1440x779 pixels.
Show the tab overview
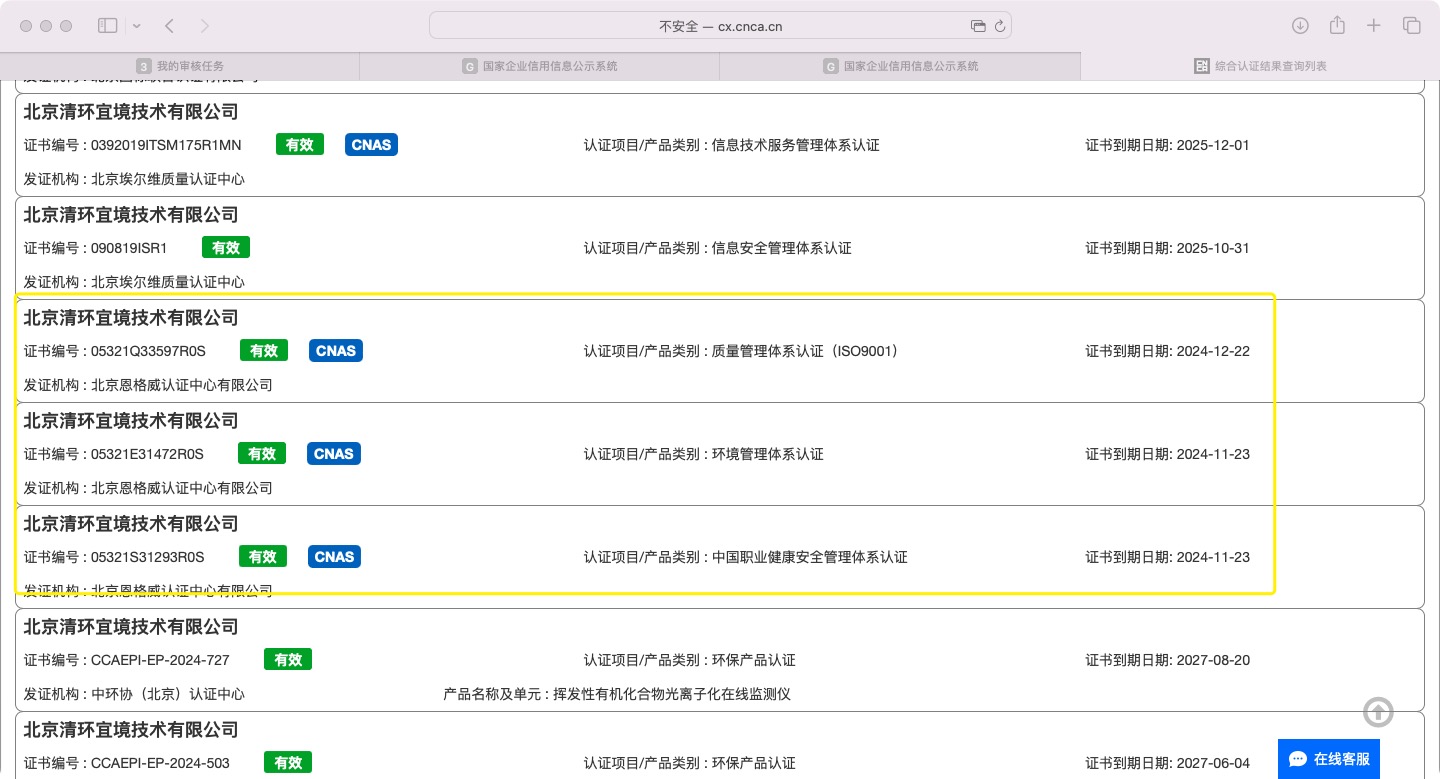pyautogui.click(x=1412, y=26)
